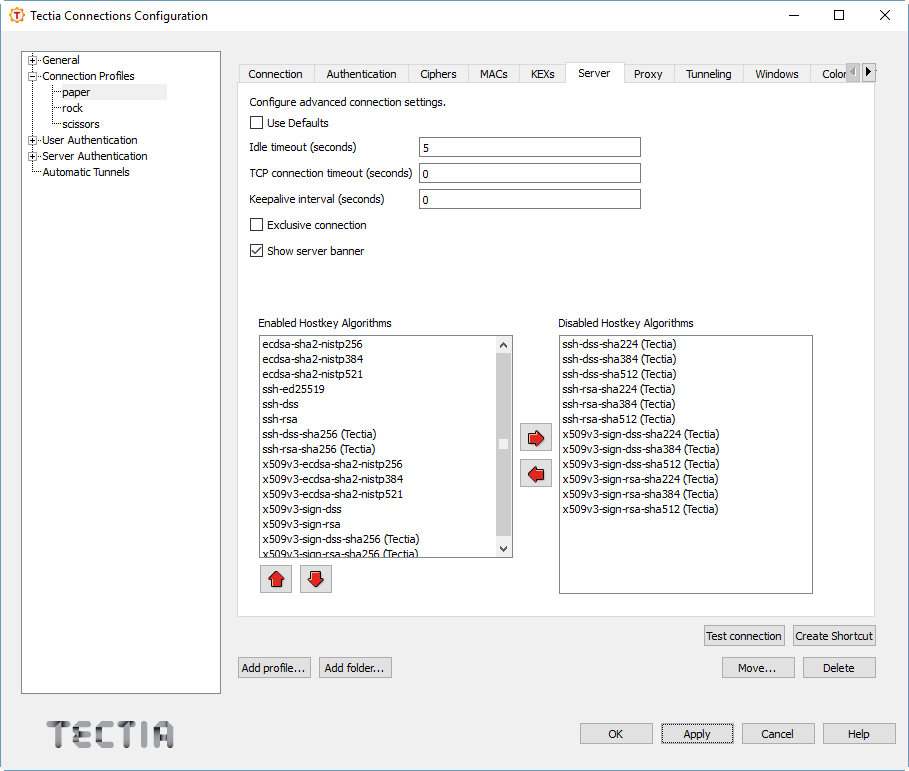Expand the User Authentication node
The image size is (909, 771).
pyautogui.click(x=31, y=140)
